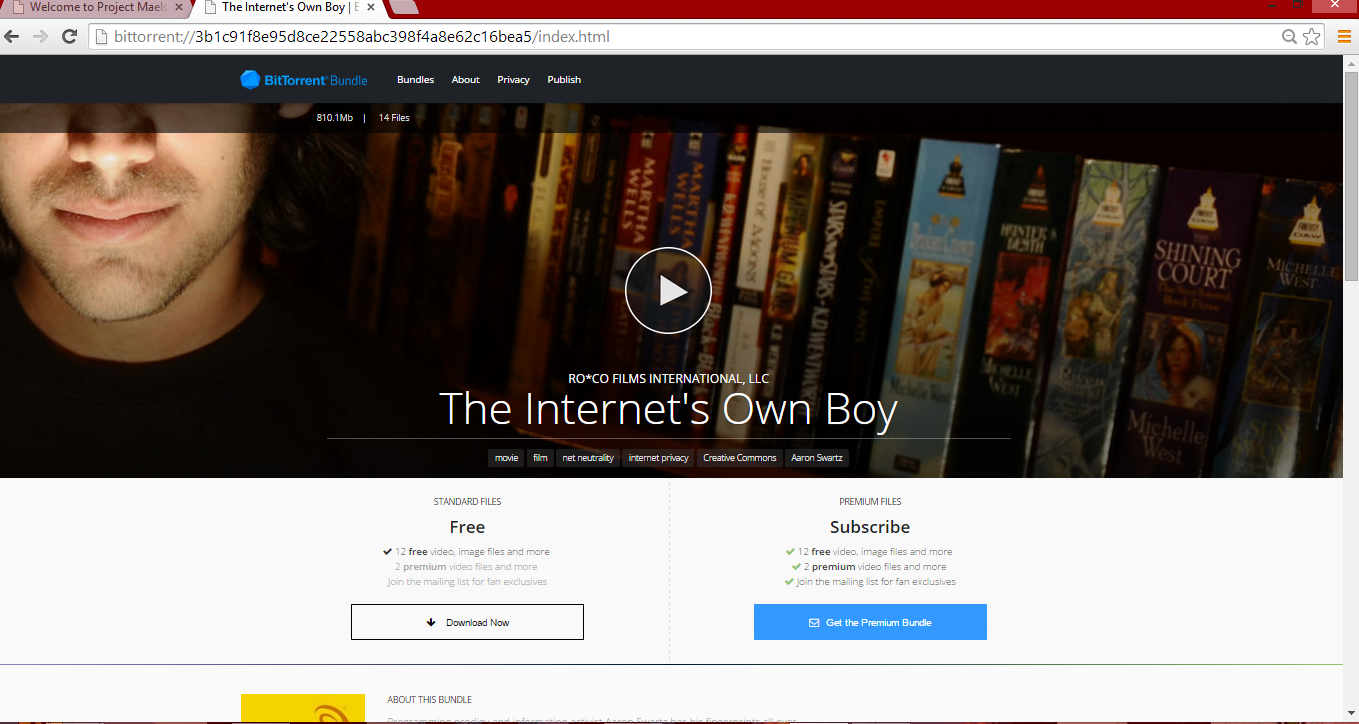1359x724 pixels.
Task: Click the Aaron Swartz tag
Action: tap(817, 458)
